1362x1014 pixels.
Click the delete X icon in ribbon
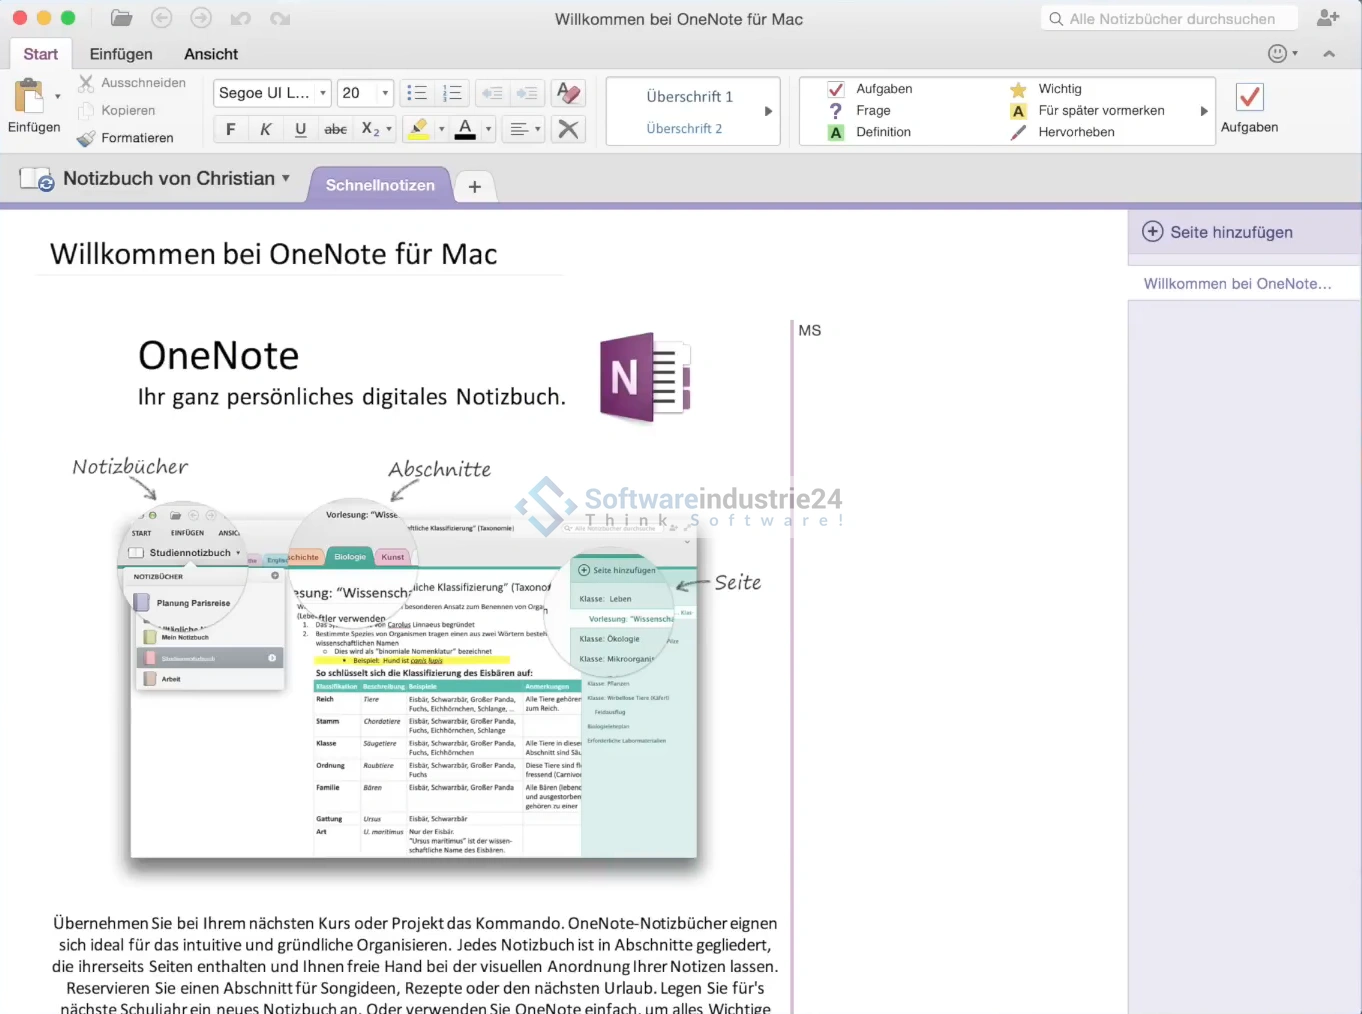[x=568, y=129]
